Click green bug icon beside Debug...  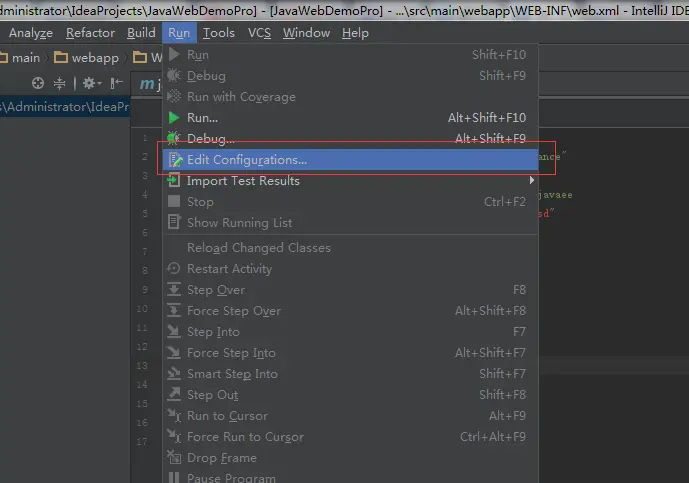(174, 138)
